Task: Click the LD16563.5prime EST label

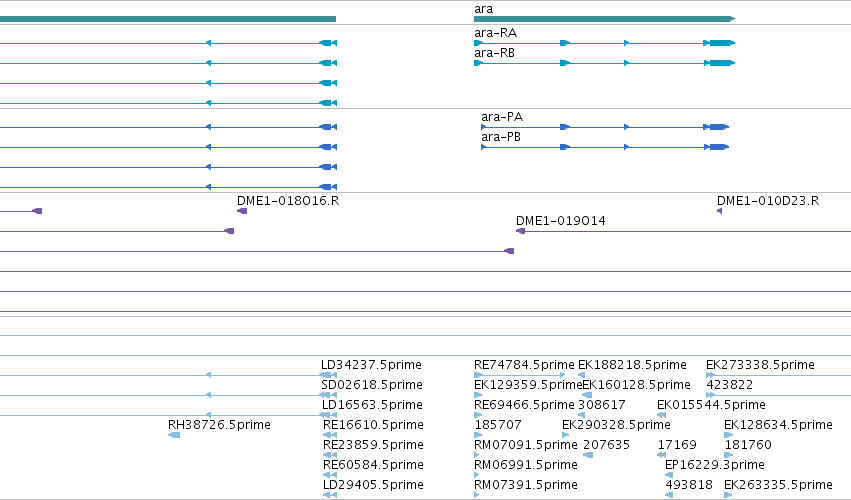Action: (x=372, y=405)
